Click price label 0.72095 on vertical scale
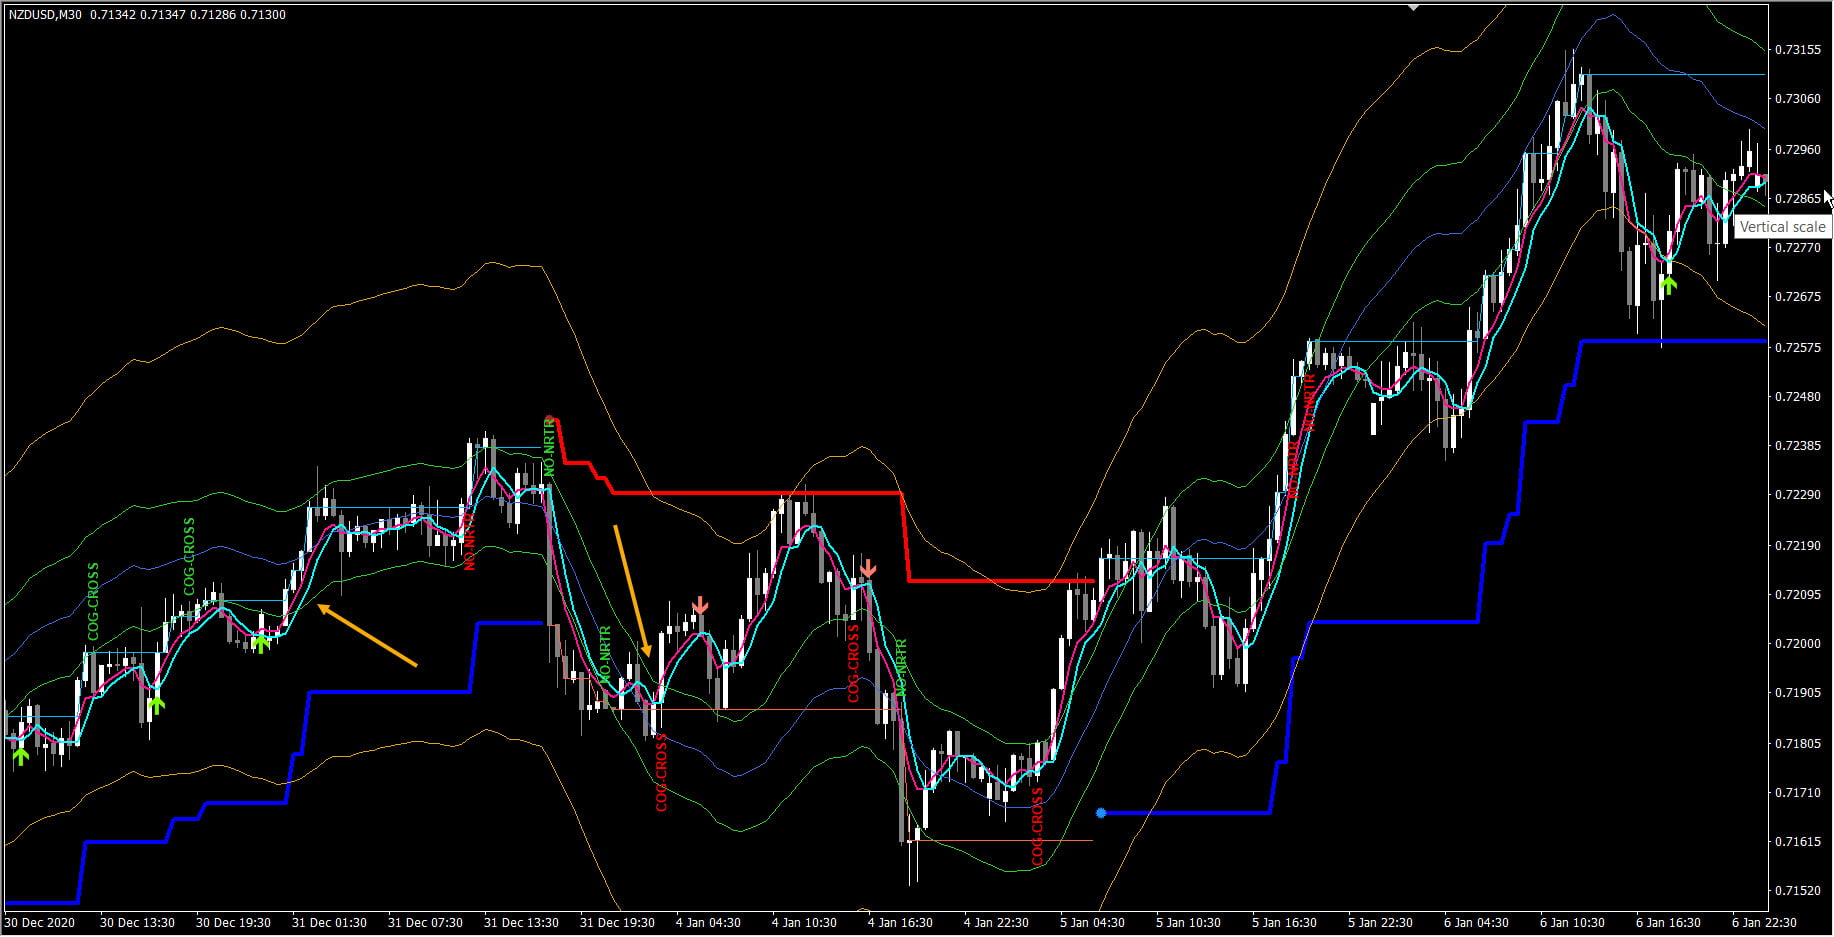 click(1798, 595)
